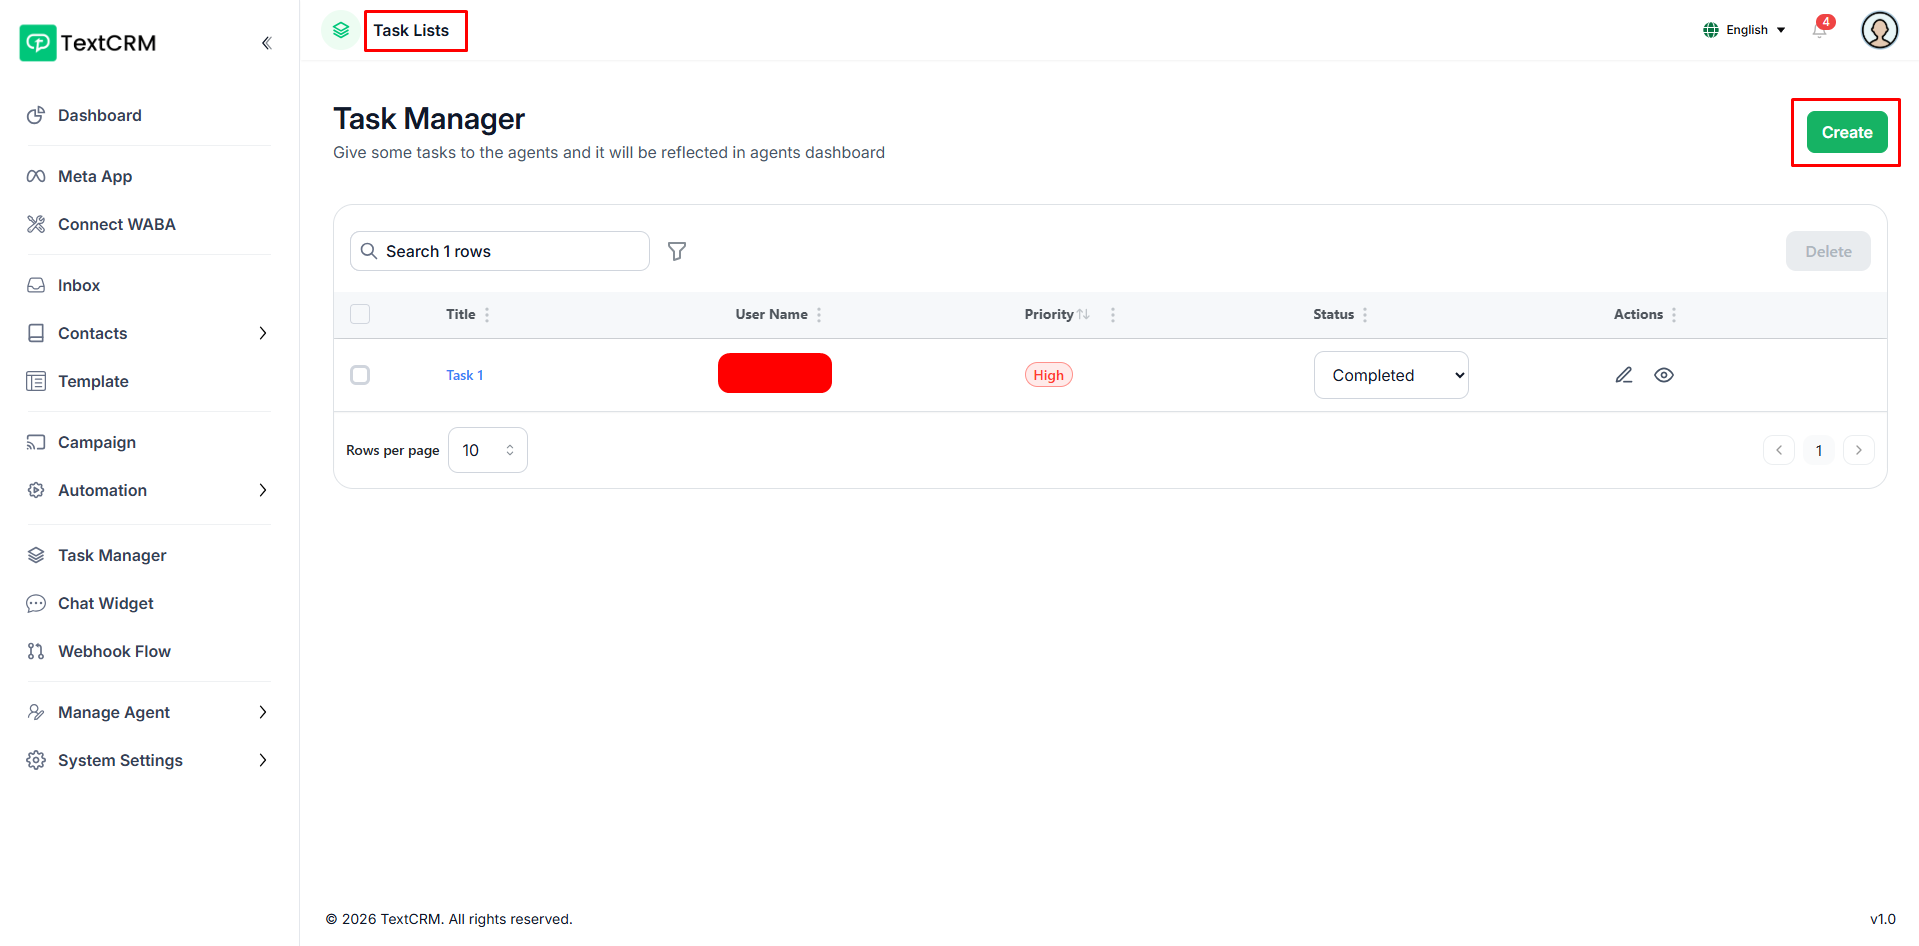The width and height of the screenshot is (1919, 946).
Task: Open the user profile avatar
Action: [1879, 30]
